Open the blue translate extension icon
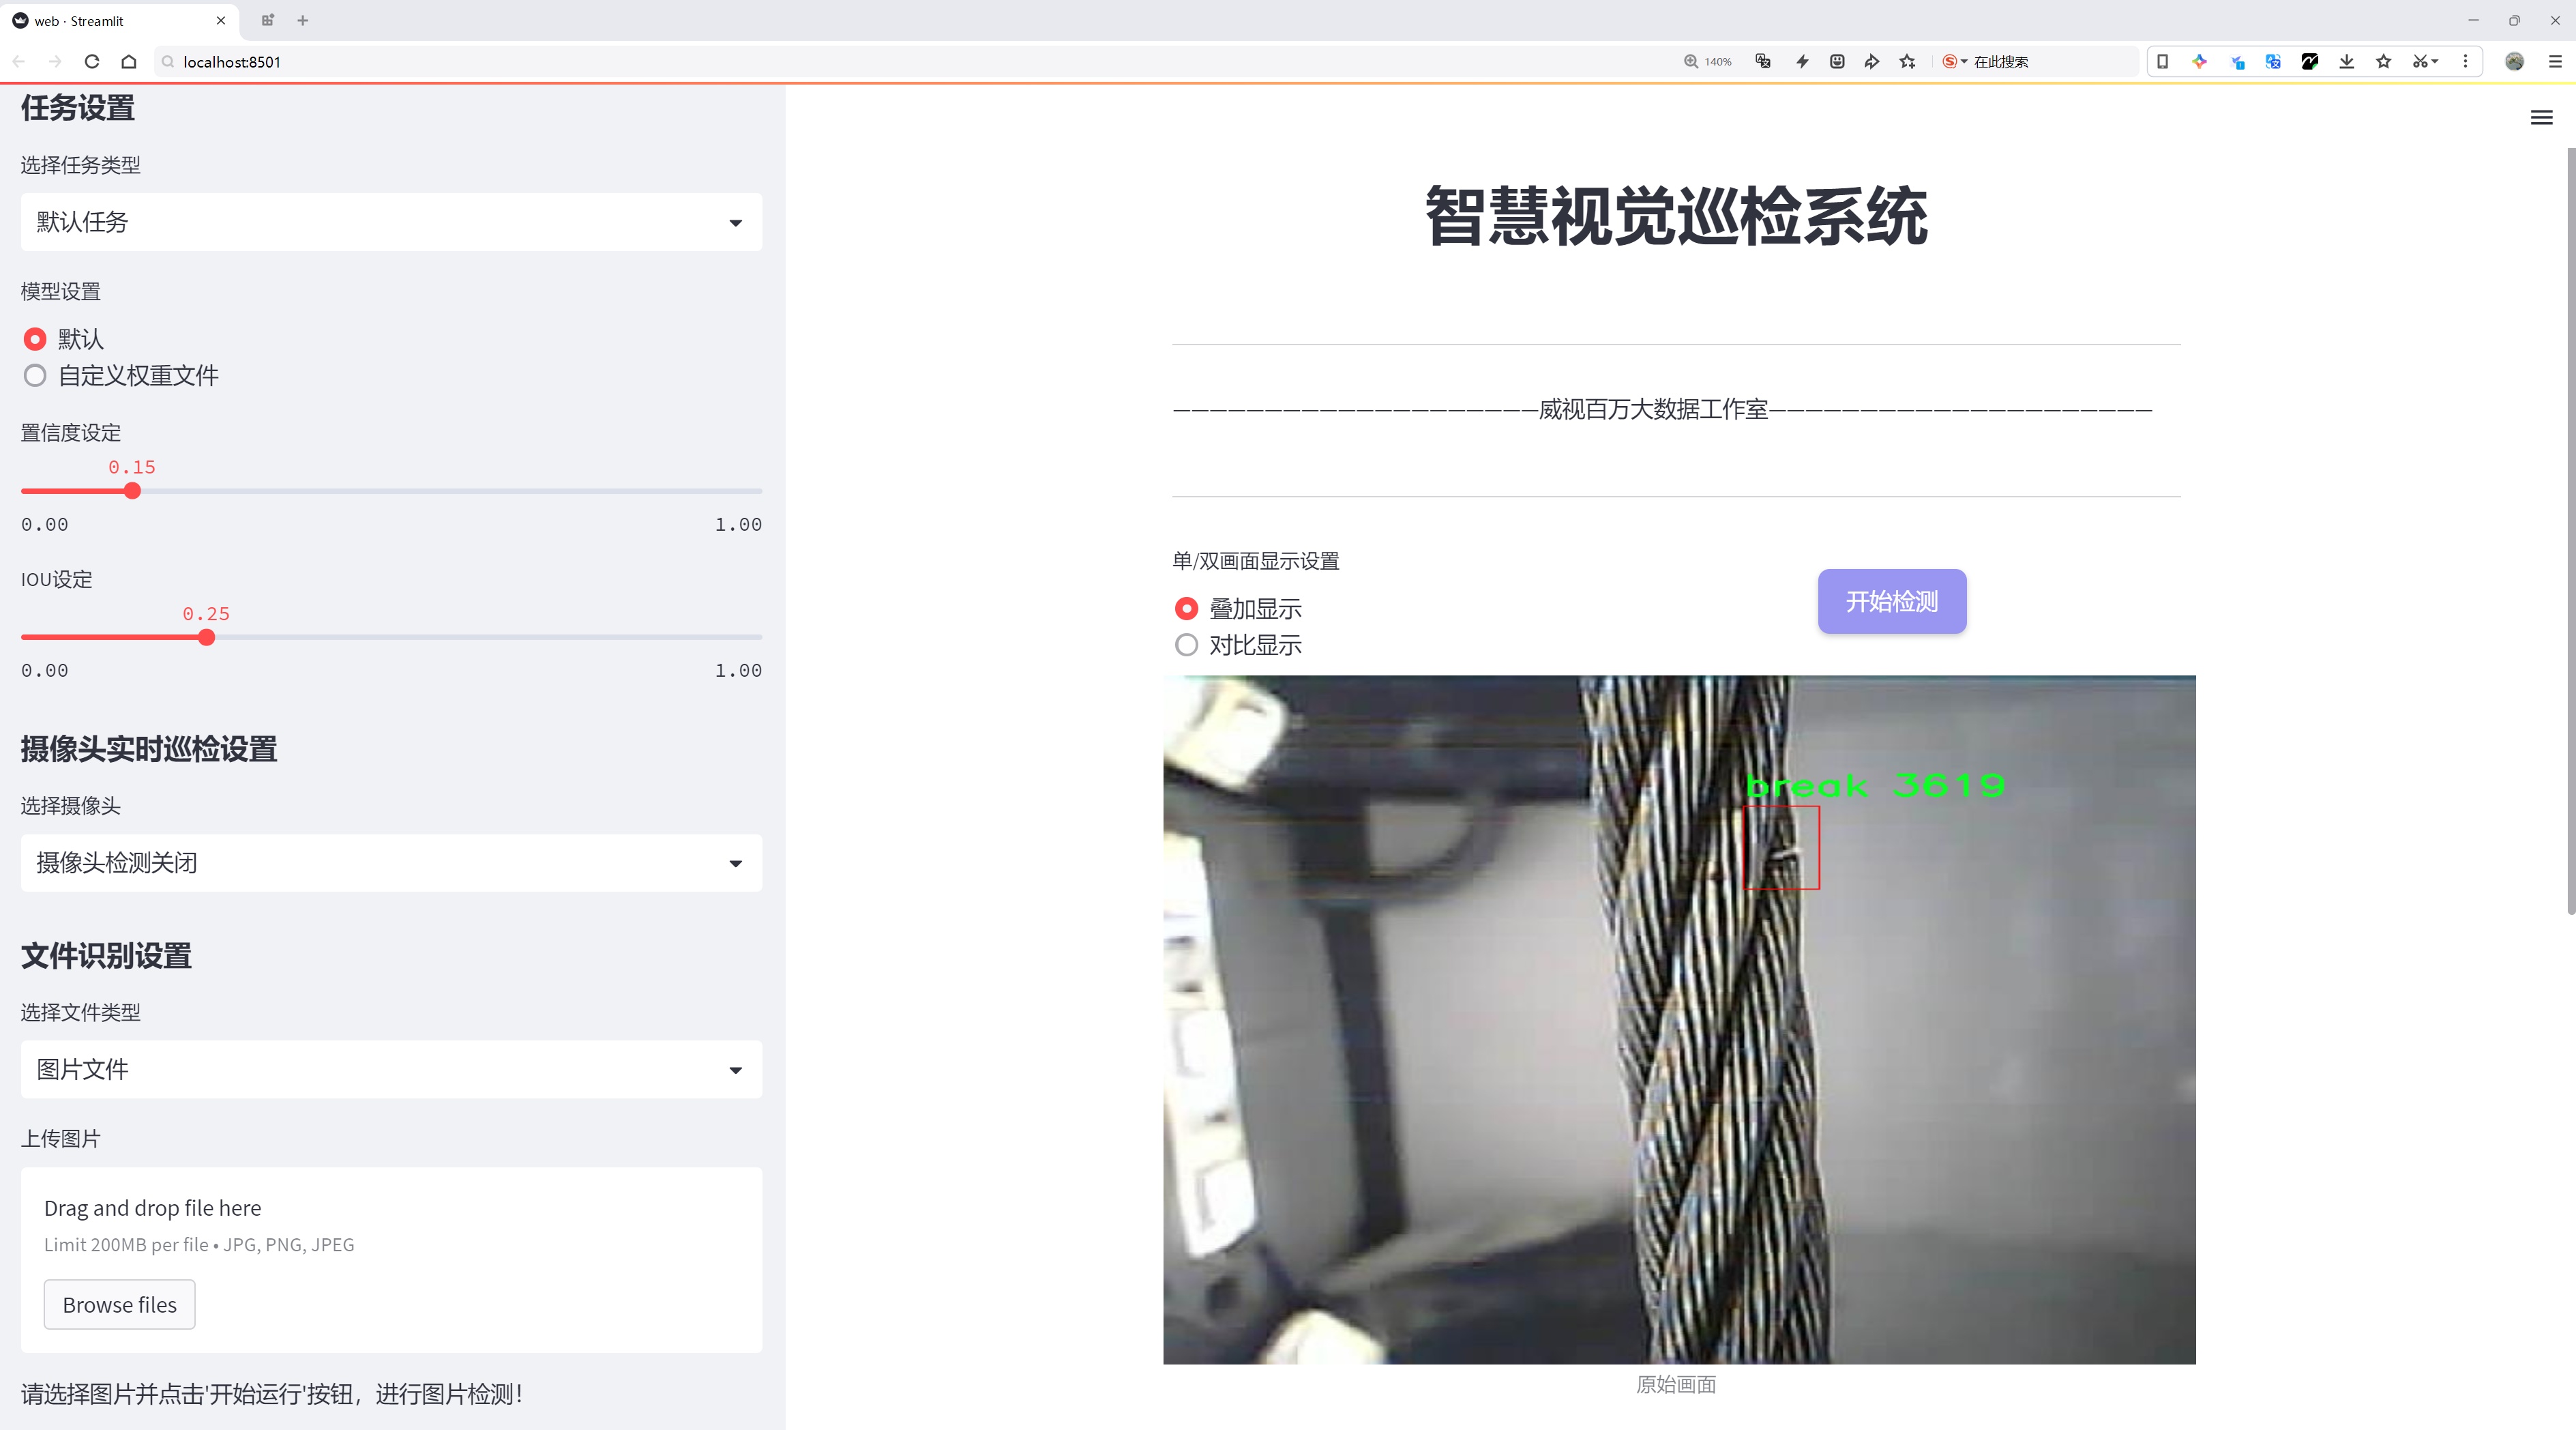The image size is (2576, 1430). [2273, 62]
